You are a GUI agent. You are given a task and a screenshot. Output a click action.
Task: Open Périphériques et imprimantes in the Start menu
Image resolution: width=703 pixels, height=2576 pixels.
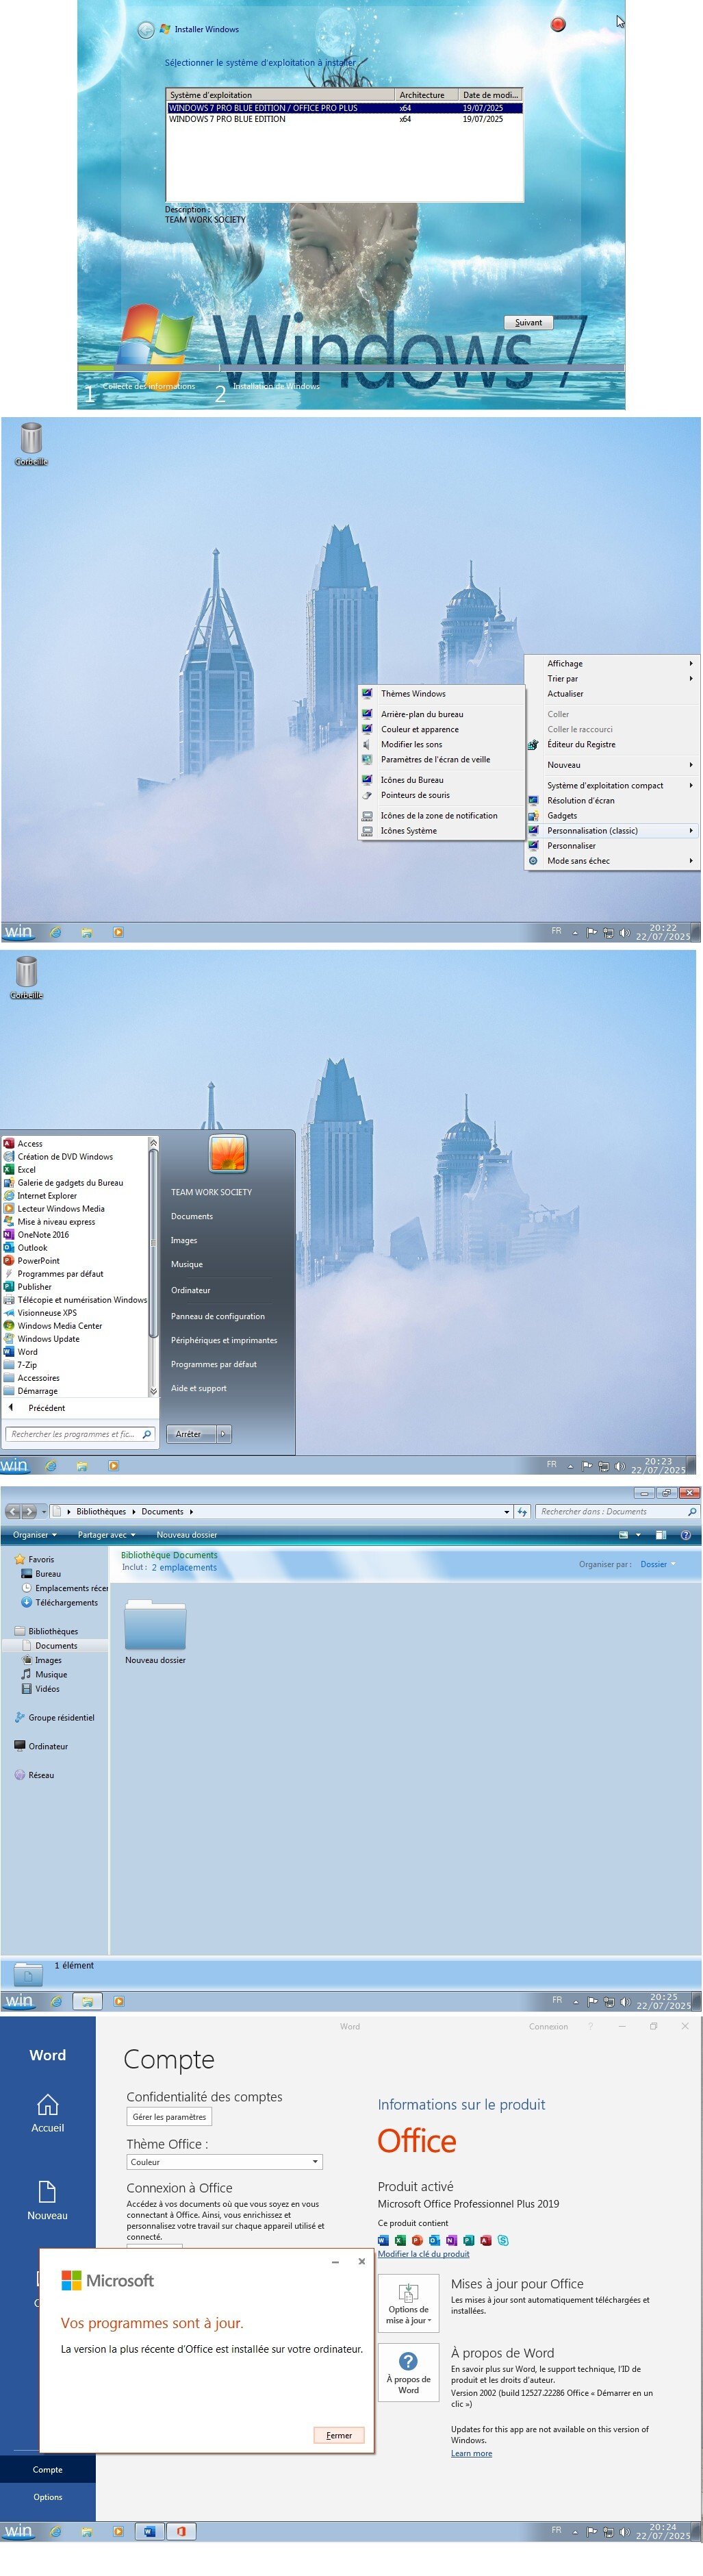coord(224,1341)
